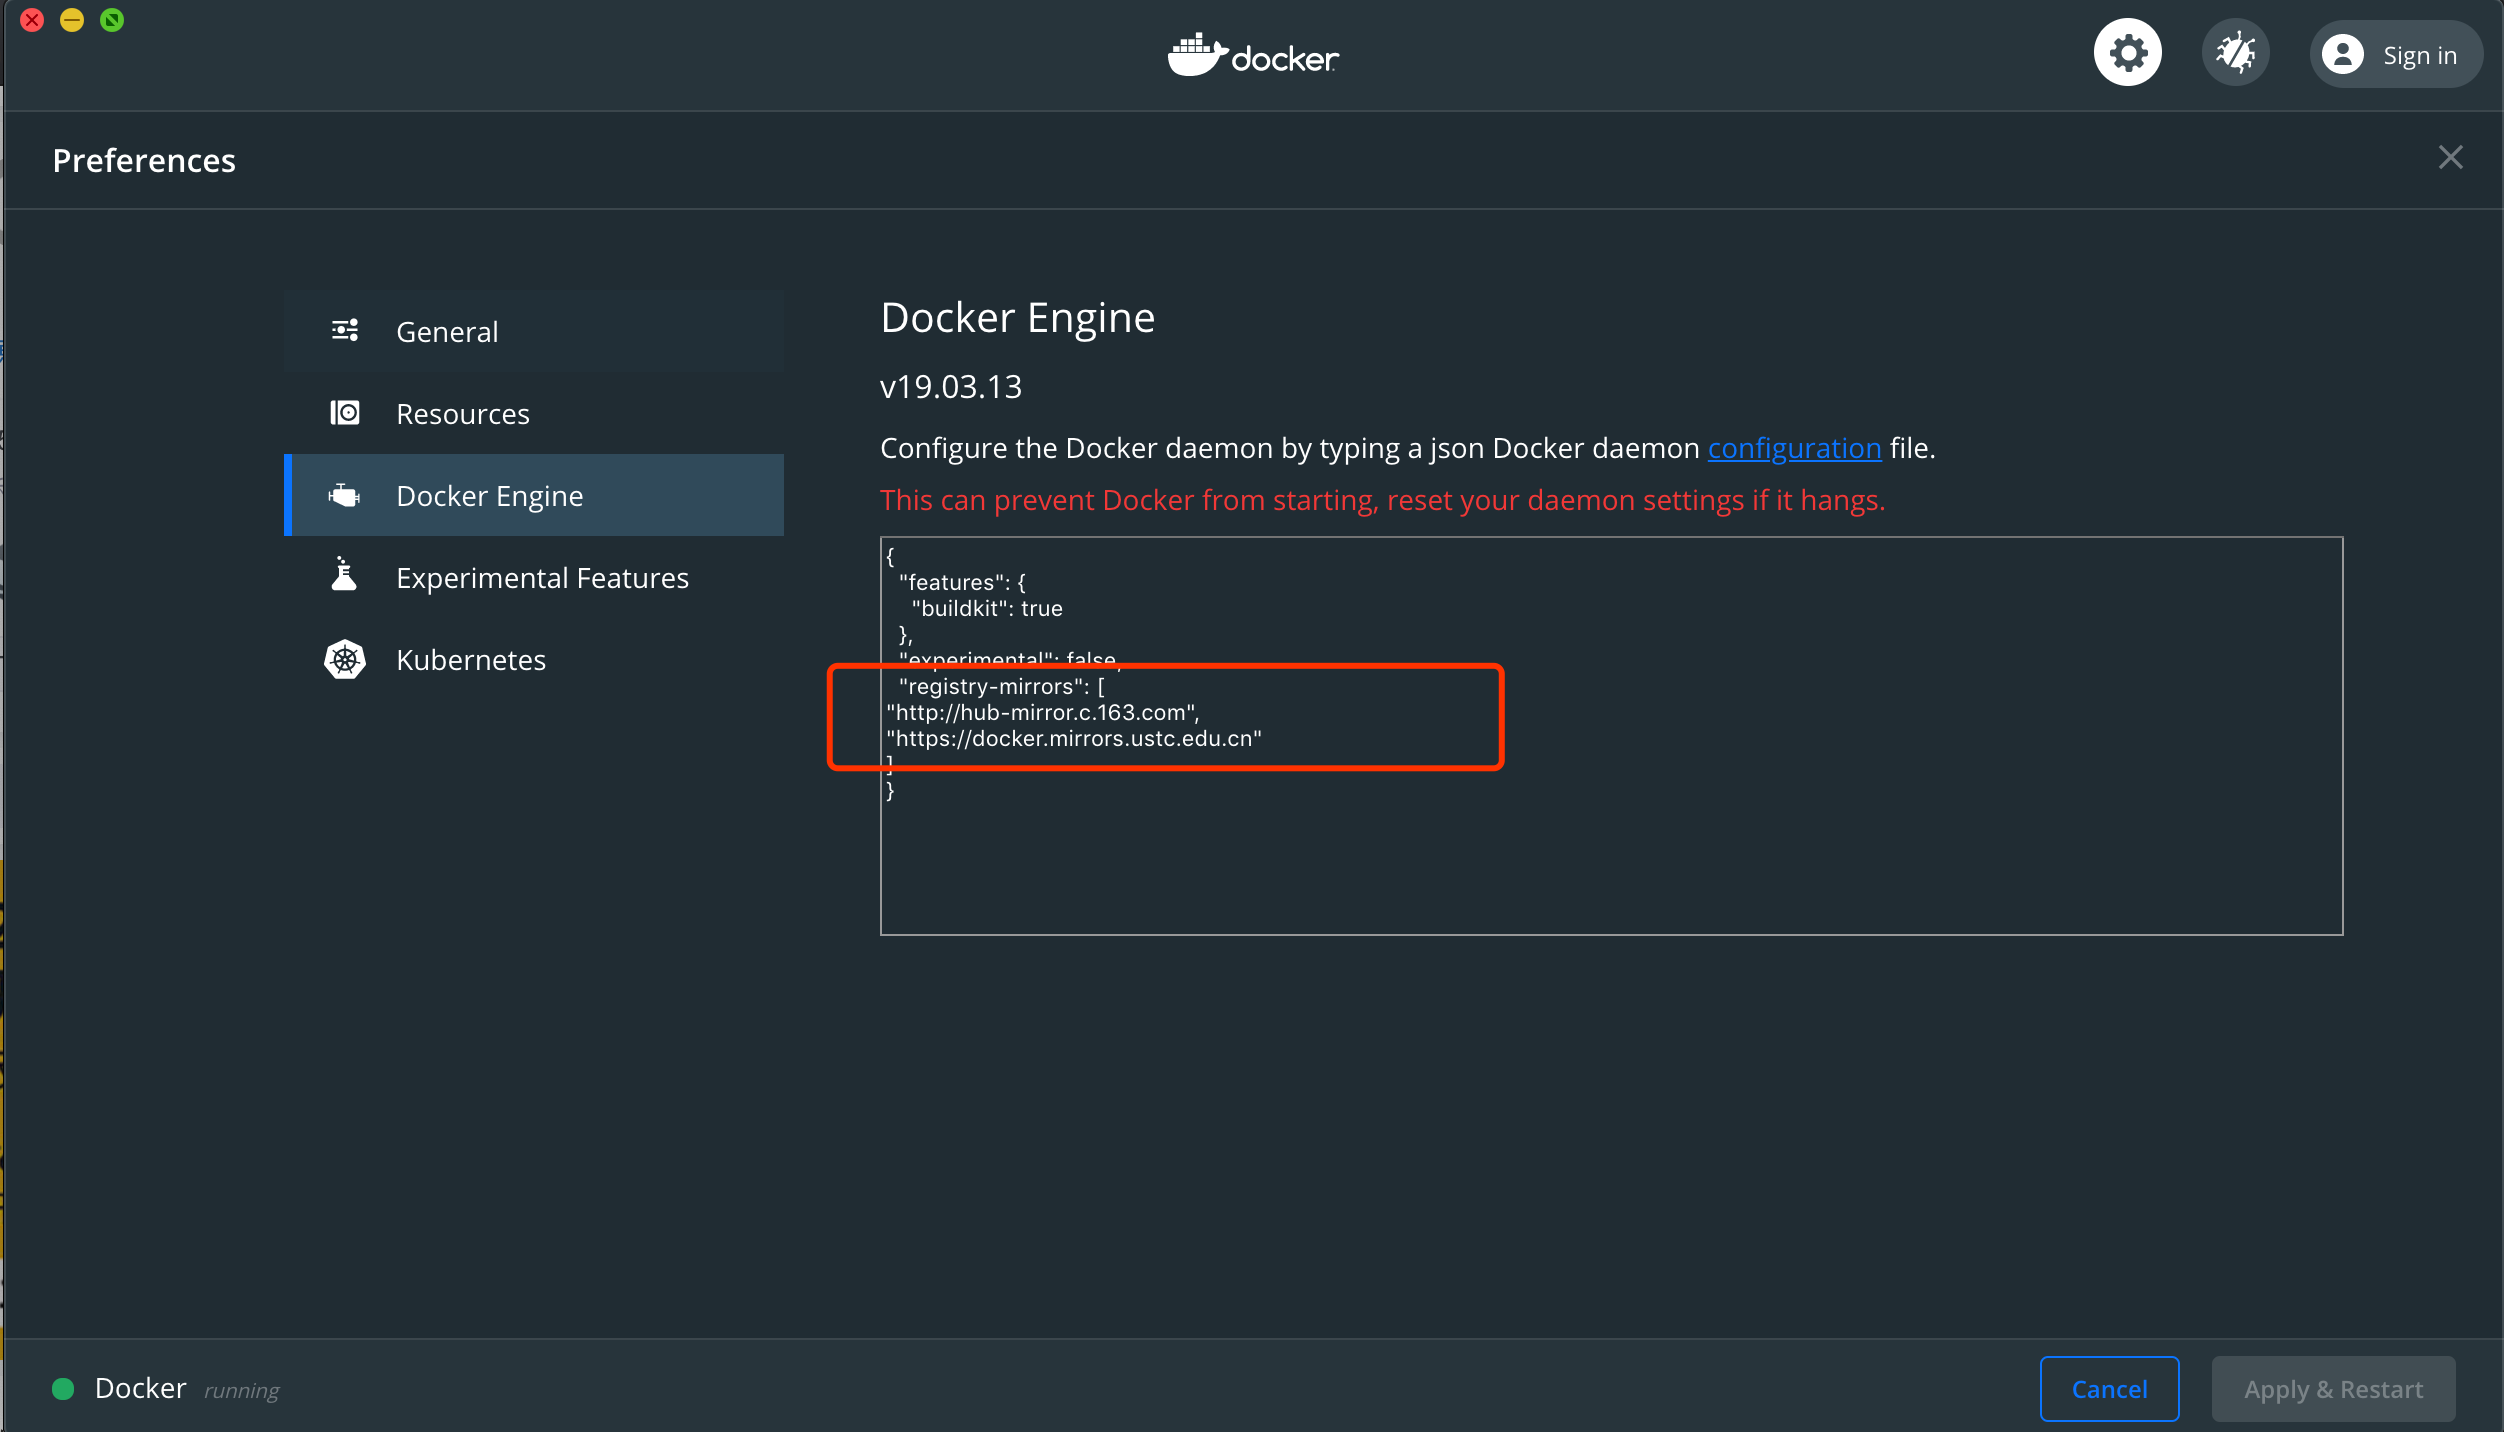Follow the configuration hyperlink

coord(1794,448)
